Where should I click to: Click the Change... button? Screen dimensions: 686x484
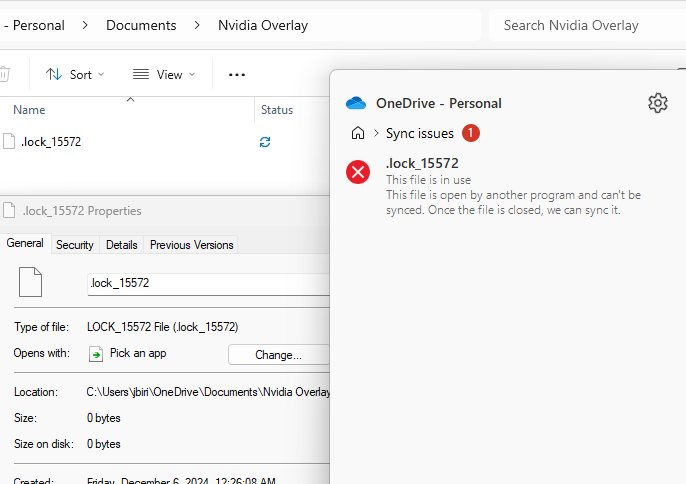(279, 355)
